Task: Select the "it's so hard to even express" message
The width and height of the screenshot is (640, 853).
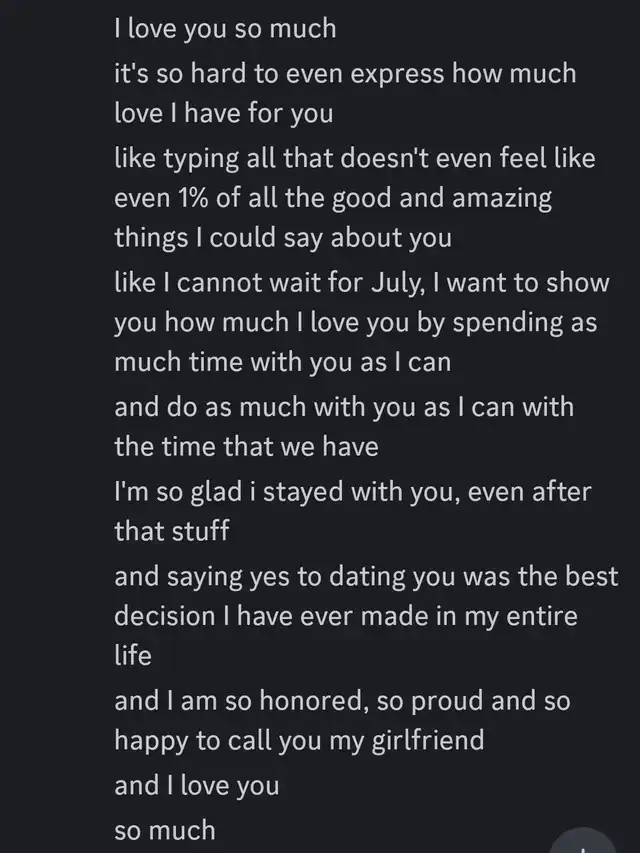Action: pyautogui.click(x=345, y=73)
